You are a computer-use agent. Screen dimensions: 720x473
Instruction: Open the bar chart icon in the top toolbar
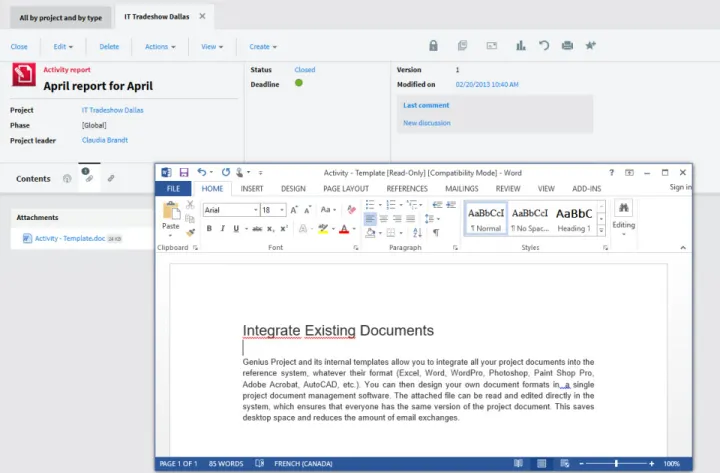point(520,46)
